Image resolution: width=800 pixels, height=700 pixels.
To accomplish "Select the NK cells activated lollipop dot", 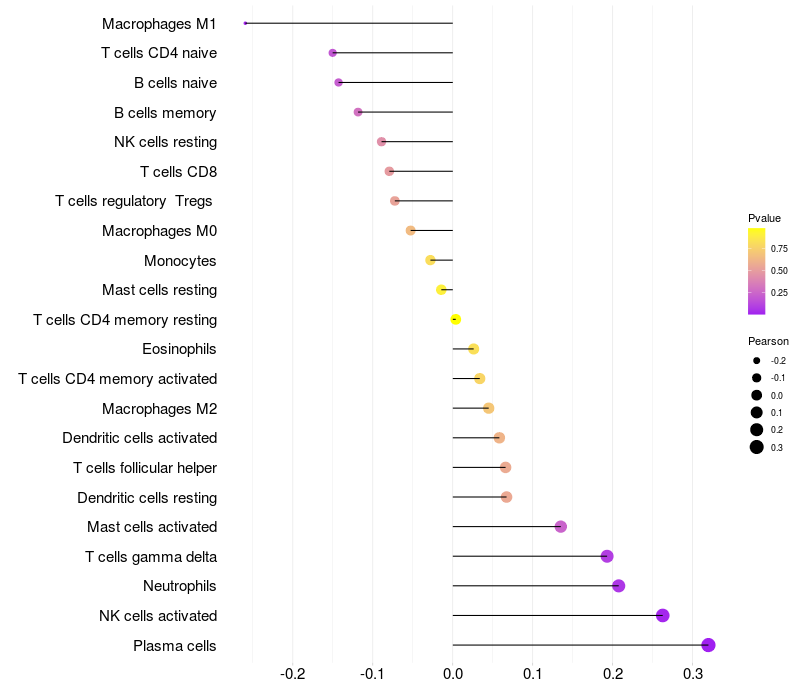I will (662, 615).
